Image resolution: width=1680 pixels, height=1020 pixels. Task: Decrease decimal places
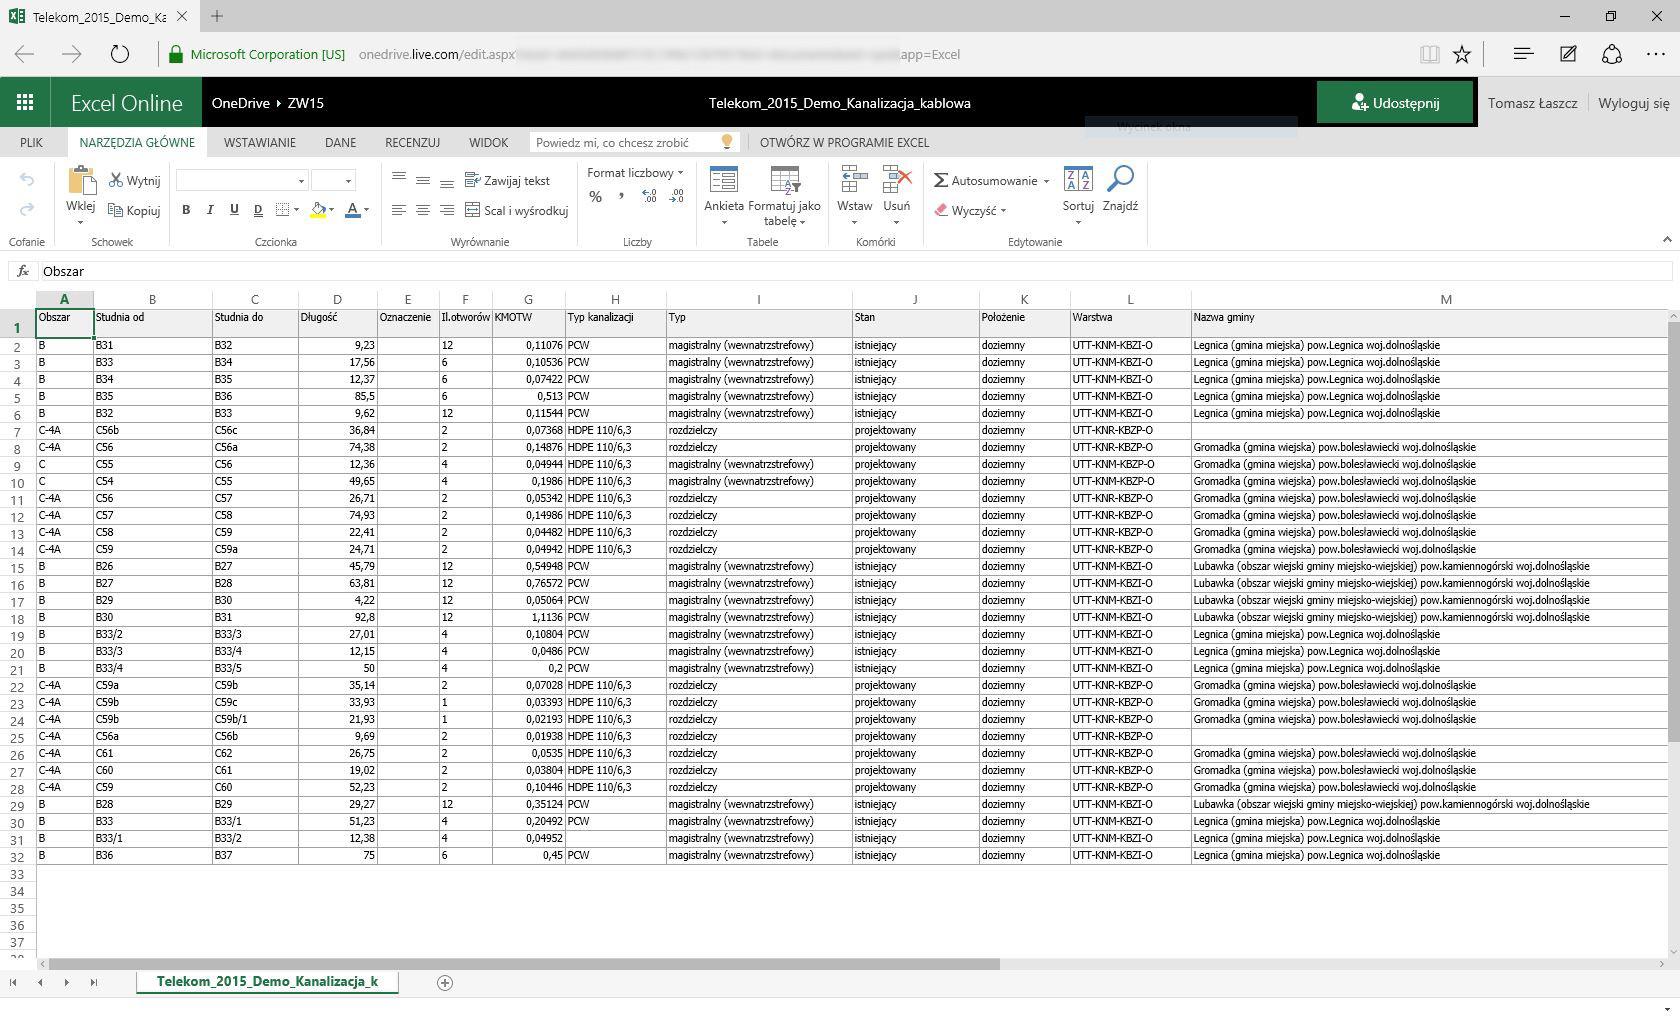click(677, 197)
